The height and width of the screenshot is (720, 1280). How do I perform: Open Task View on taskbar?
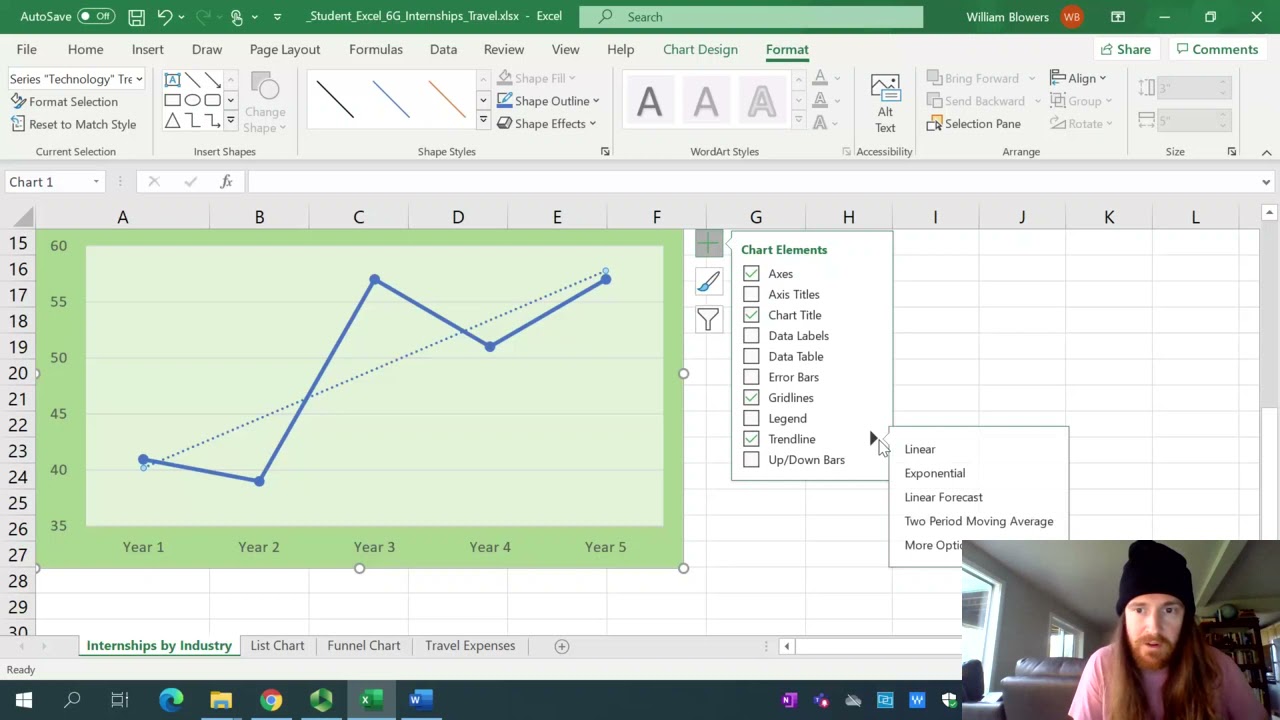[x=120, y=700]
